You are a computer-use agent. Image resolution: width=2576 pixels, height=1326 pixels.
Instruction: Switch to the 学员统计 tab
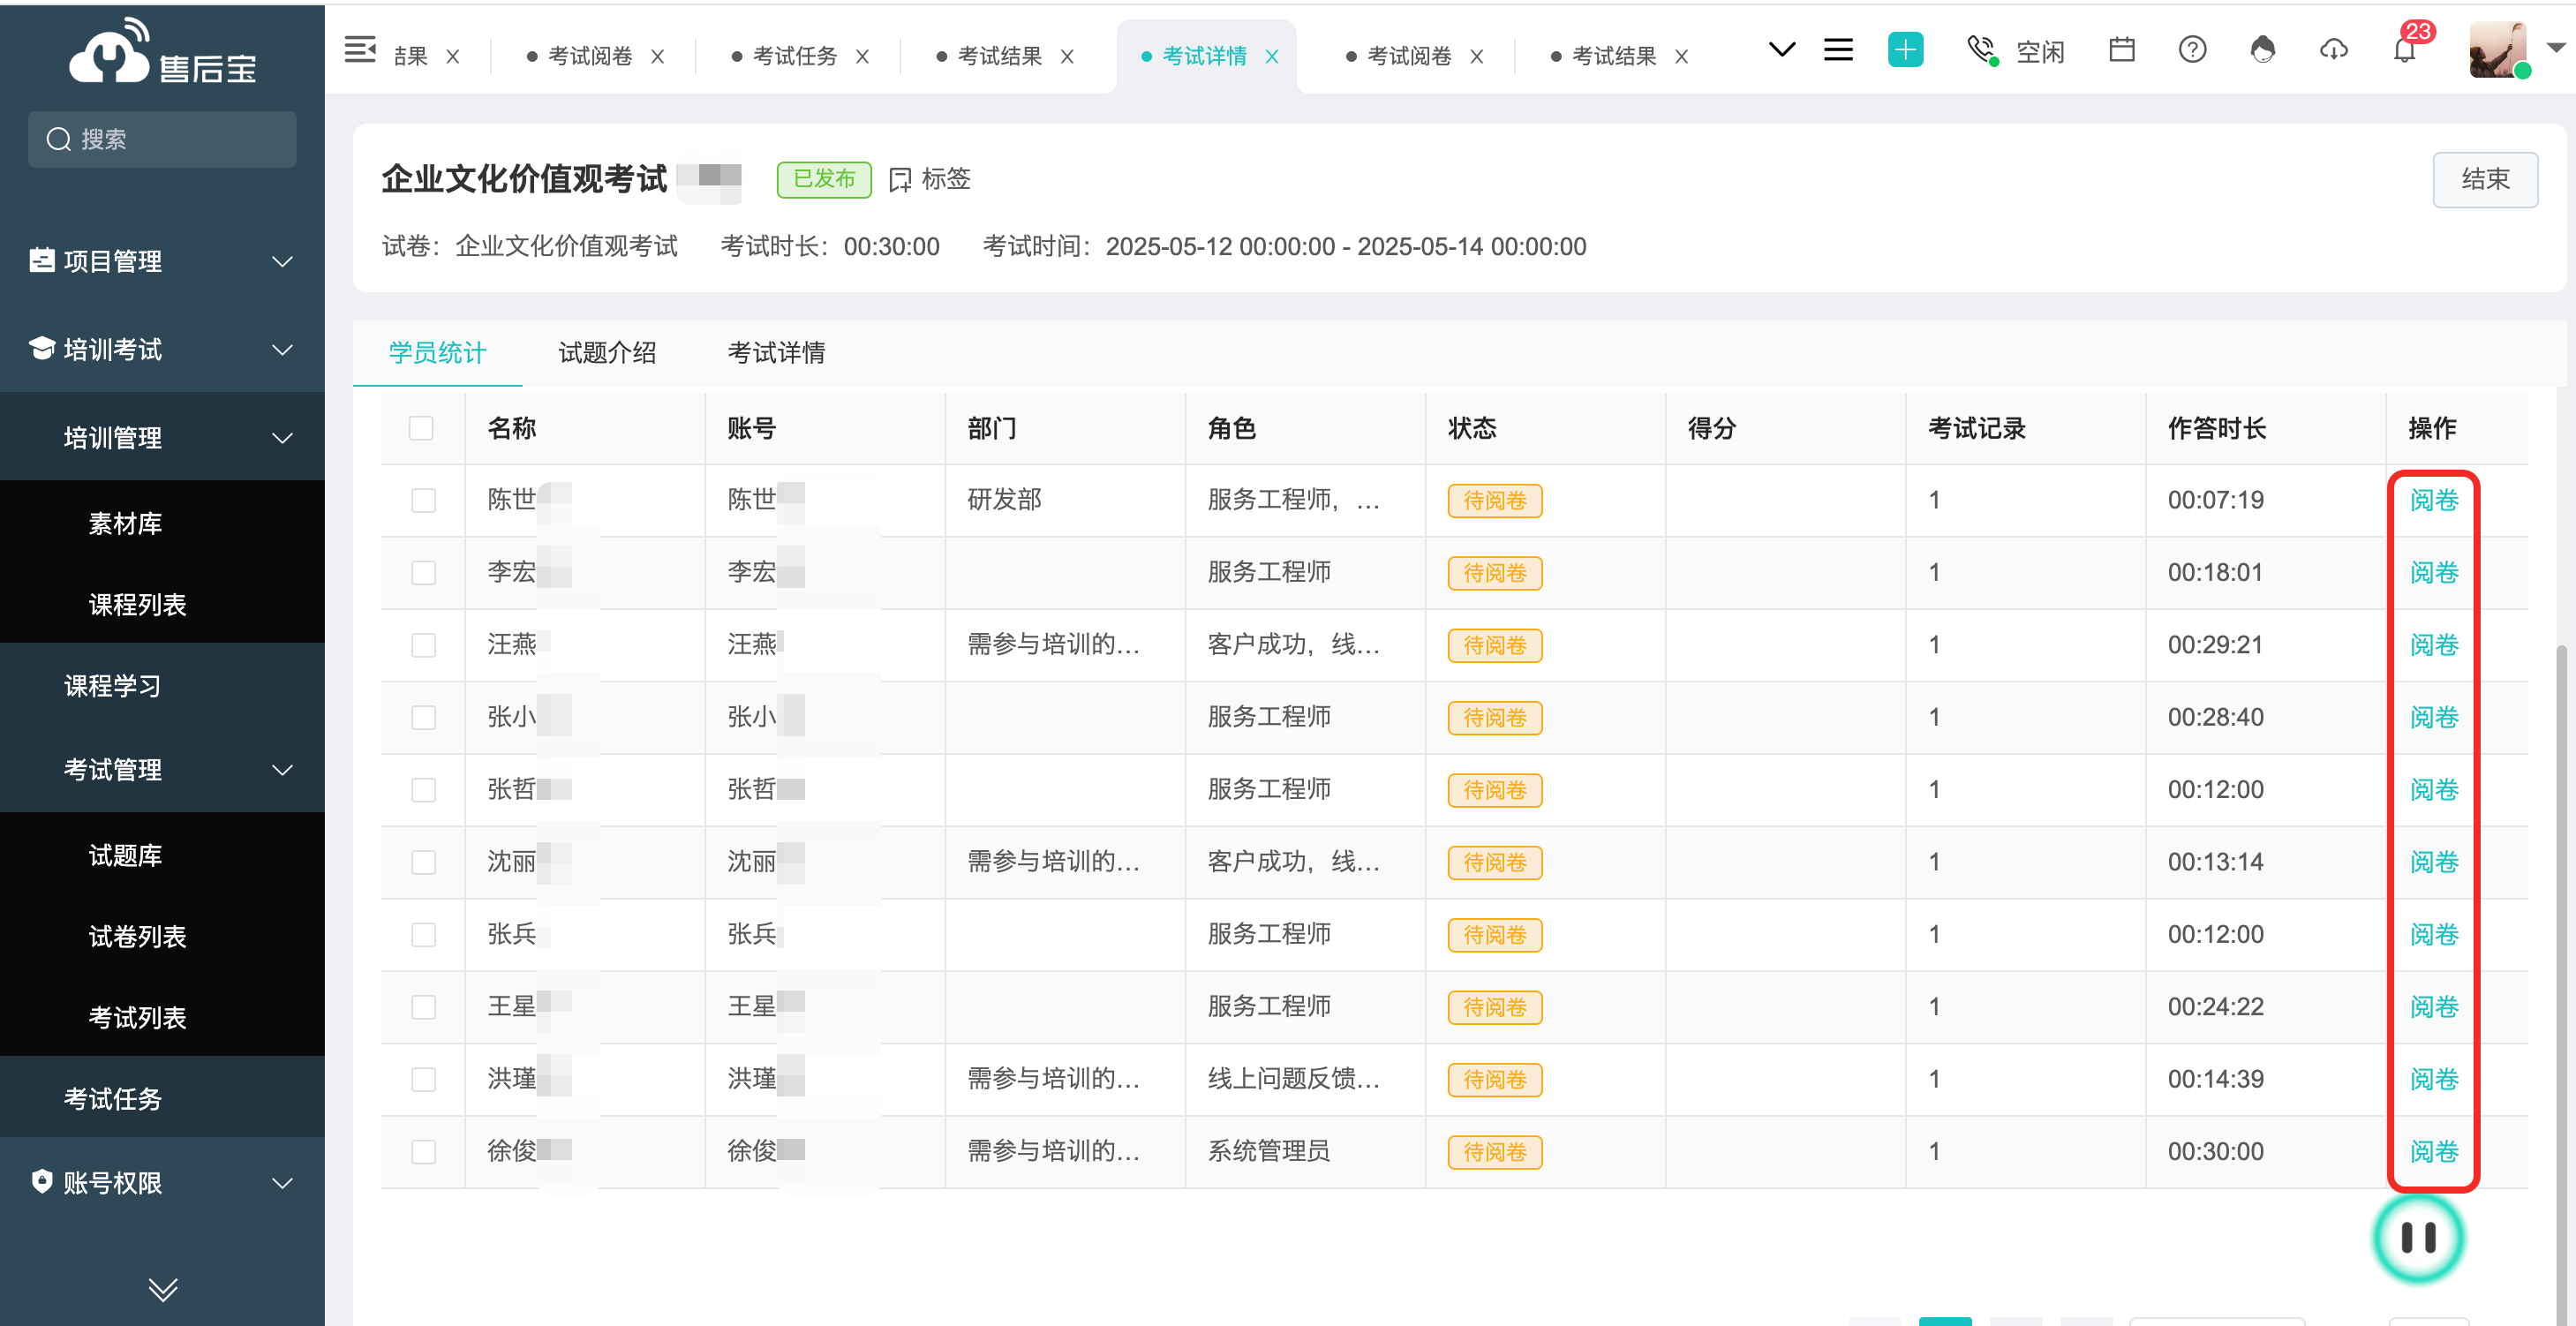(x=437, y=352)
